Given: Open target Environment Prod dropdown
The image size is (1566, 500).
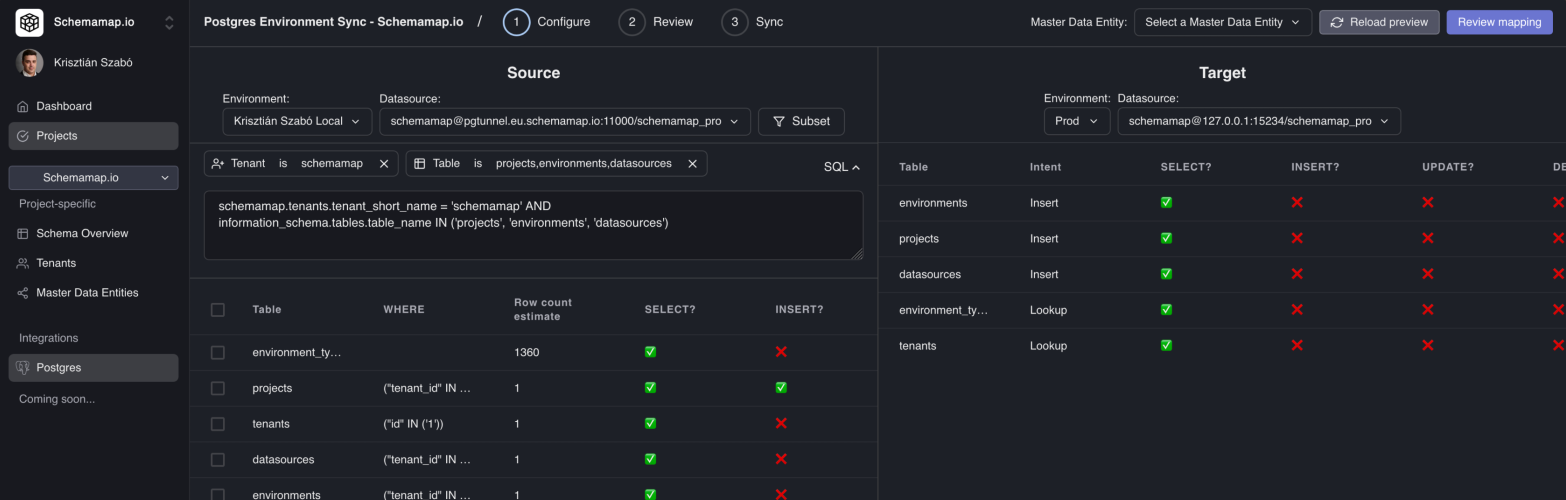Looking at the screenshot, I should [1077, 121].
